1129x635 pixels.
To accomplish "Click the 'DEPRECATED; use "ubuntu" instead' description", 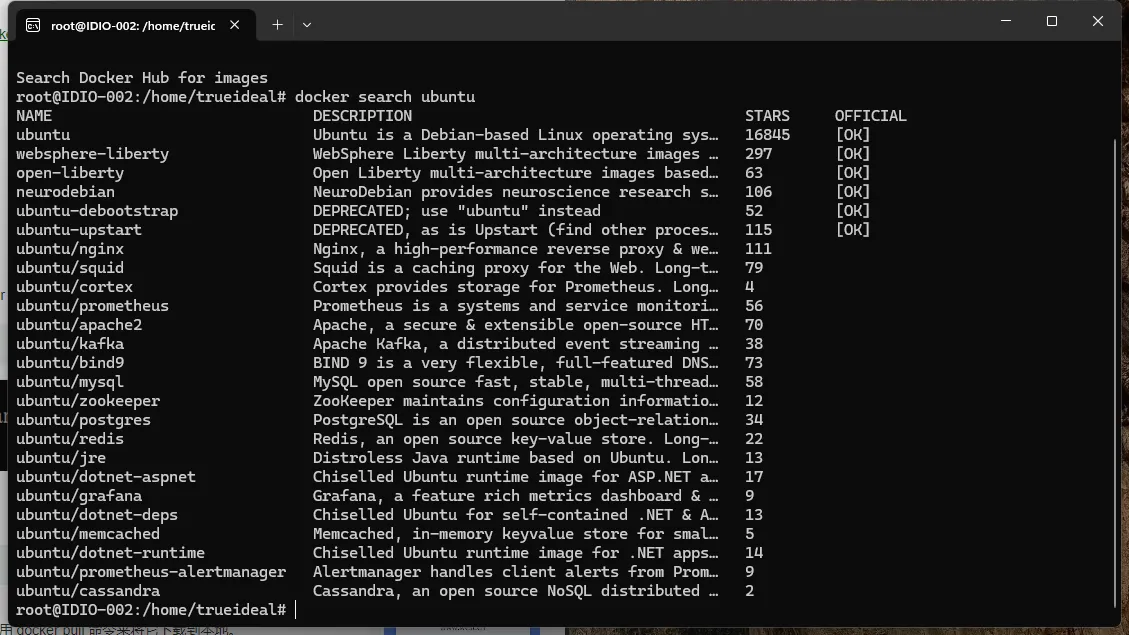I will click(x=456, y=211).
